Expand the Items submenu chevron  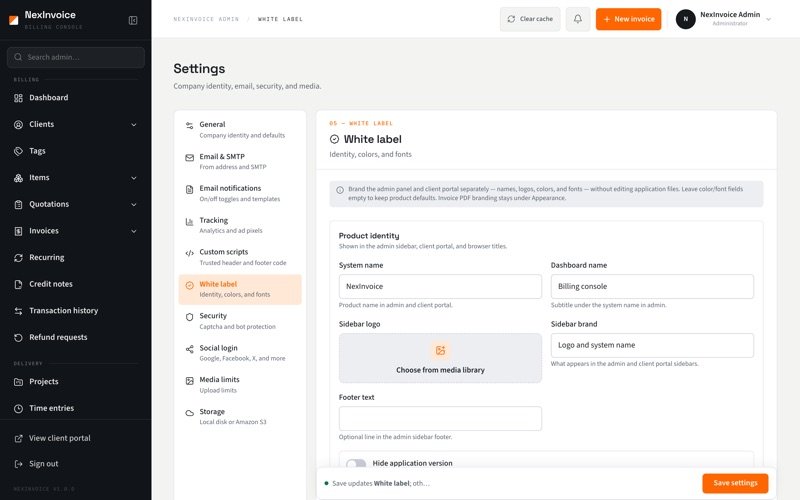coord(134,178)
